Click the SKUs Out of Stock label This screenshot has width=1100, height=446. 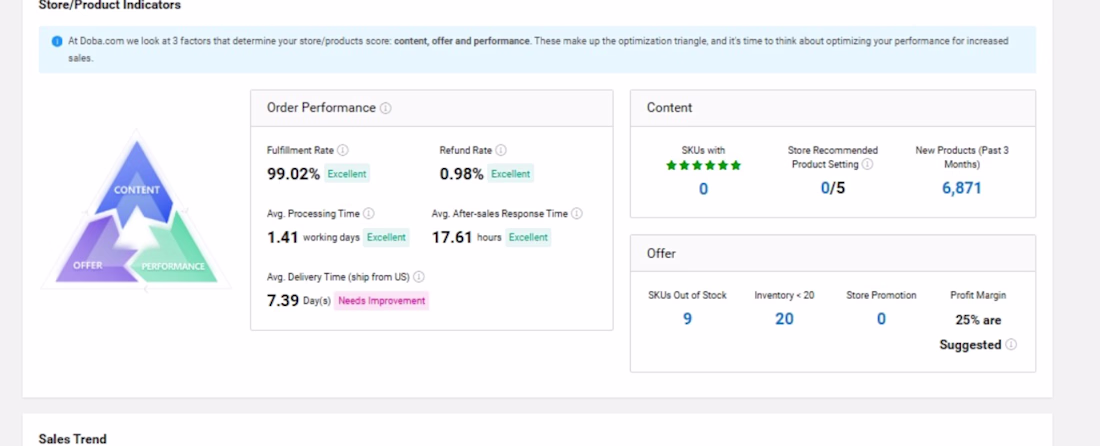click(x=688, y=295)
